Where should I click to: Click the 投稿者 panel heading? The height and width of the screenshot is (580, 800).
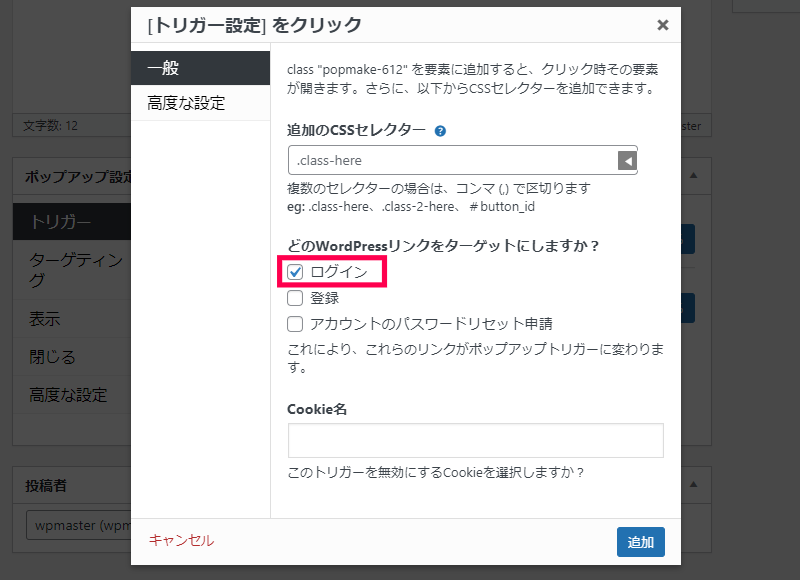point(46,486)
